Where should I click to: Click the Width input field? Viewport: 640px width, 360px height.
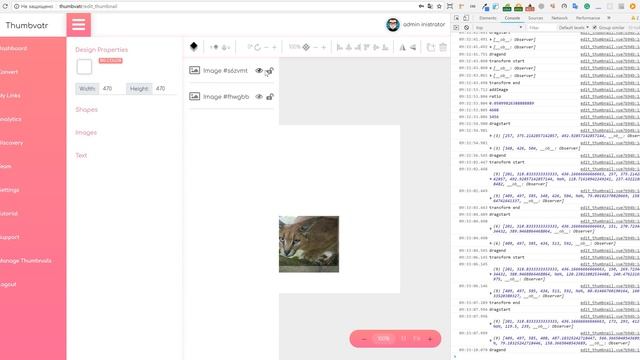click(x=112, y=88)
